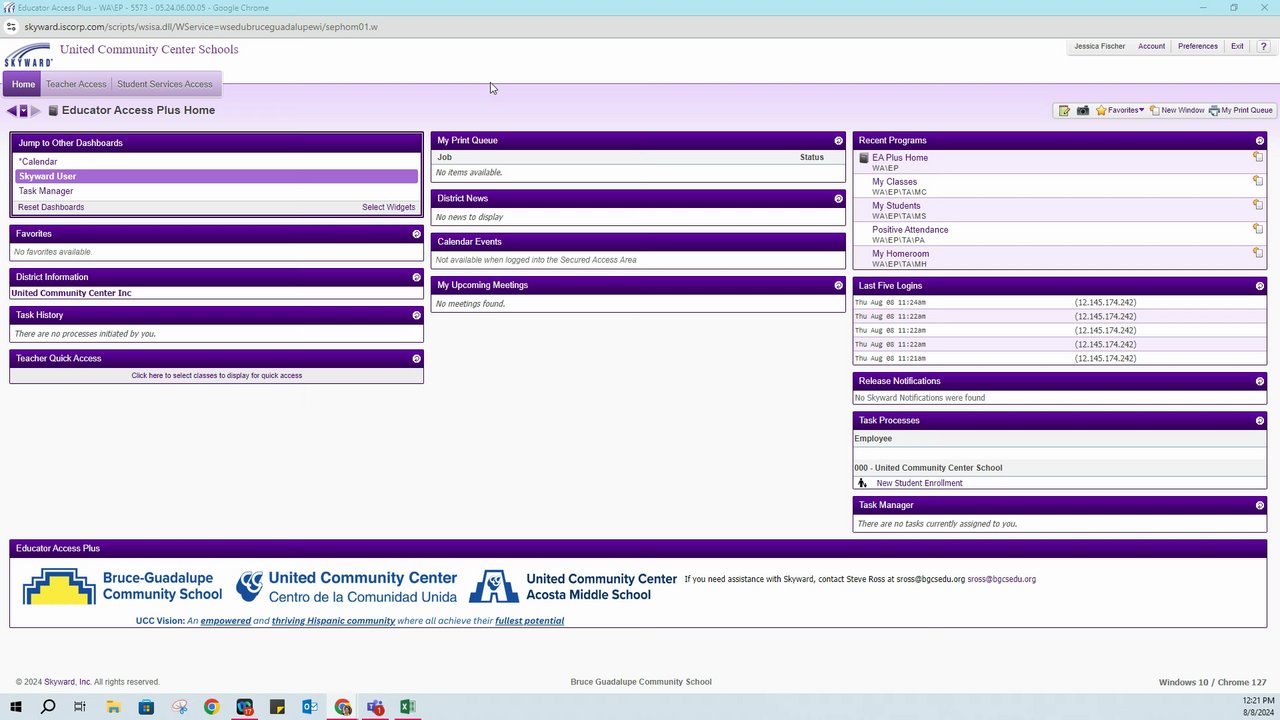This screenshot has height=720, width=1280.
Task: Open My Print Queue from toolbar
Action: [x=1241, y=111]
